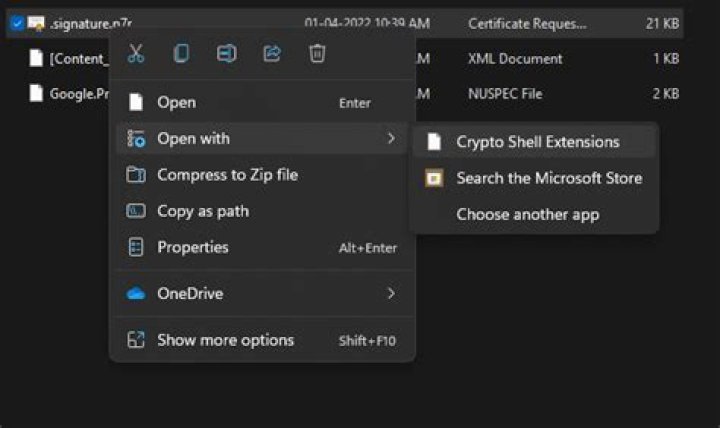Expand the Open with submenu arrow
The width and height of the screenshot is (720, 428).
click(x=391, y=138)
